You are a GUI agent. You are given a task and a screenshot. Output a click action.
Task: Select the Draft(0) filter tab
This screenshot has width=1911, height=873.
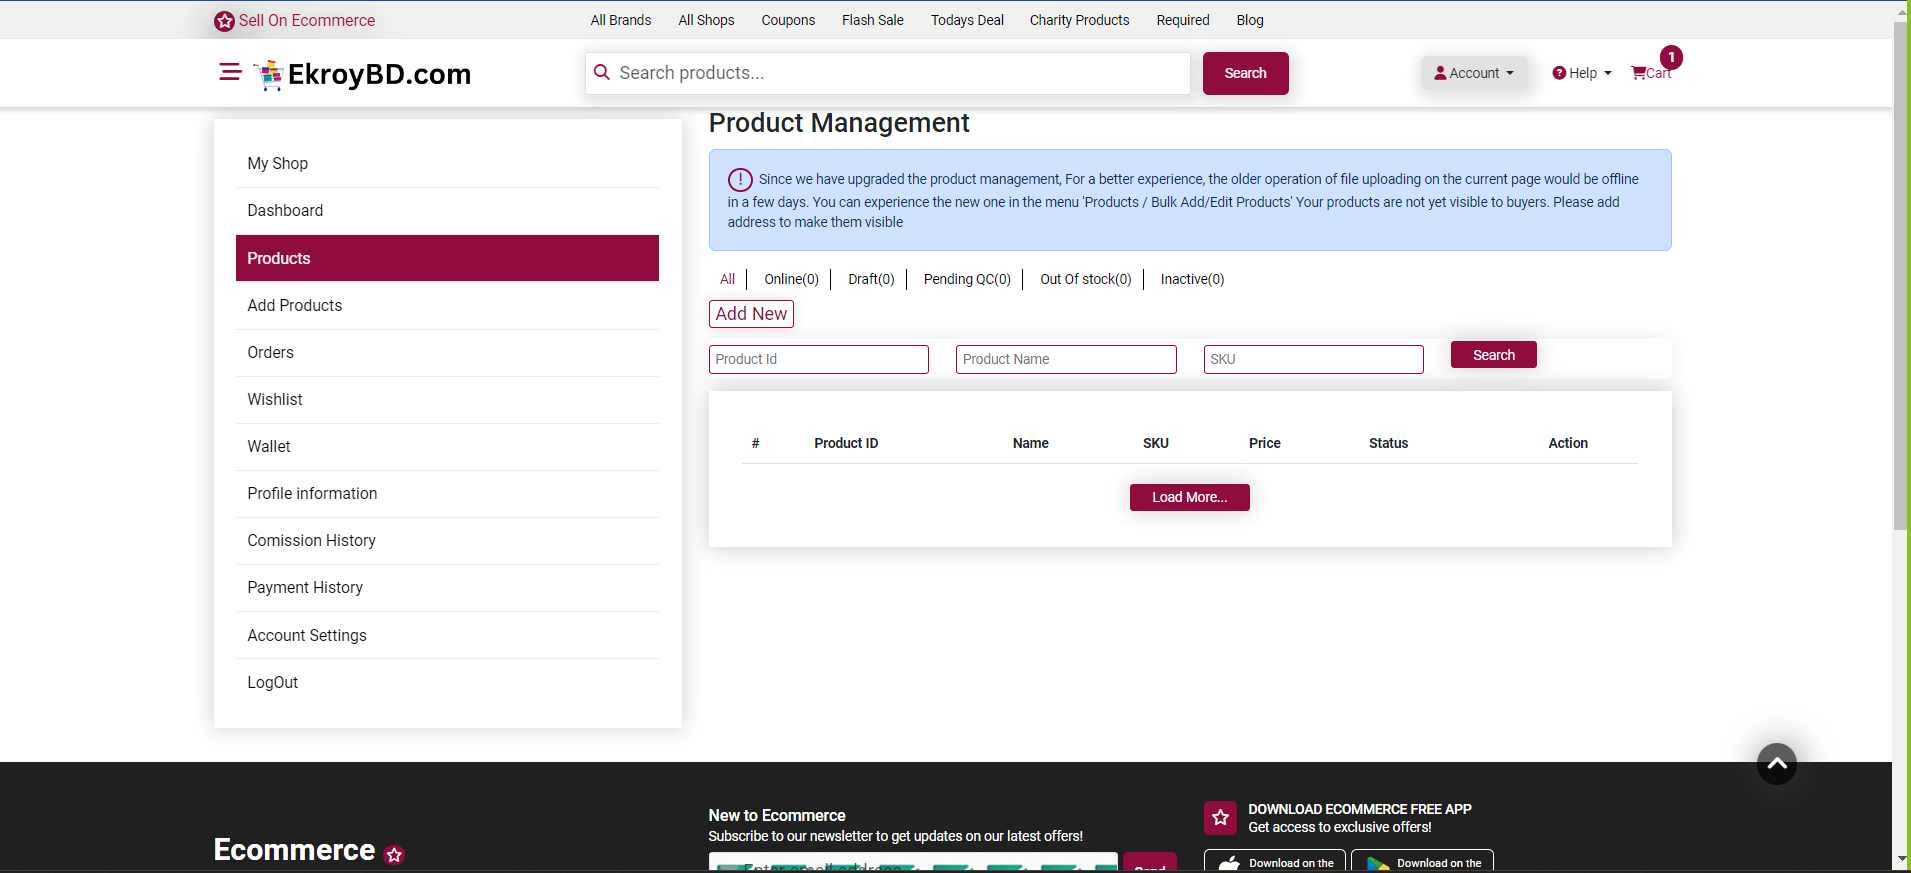click(871, 279)
